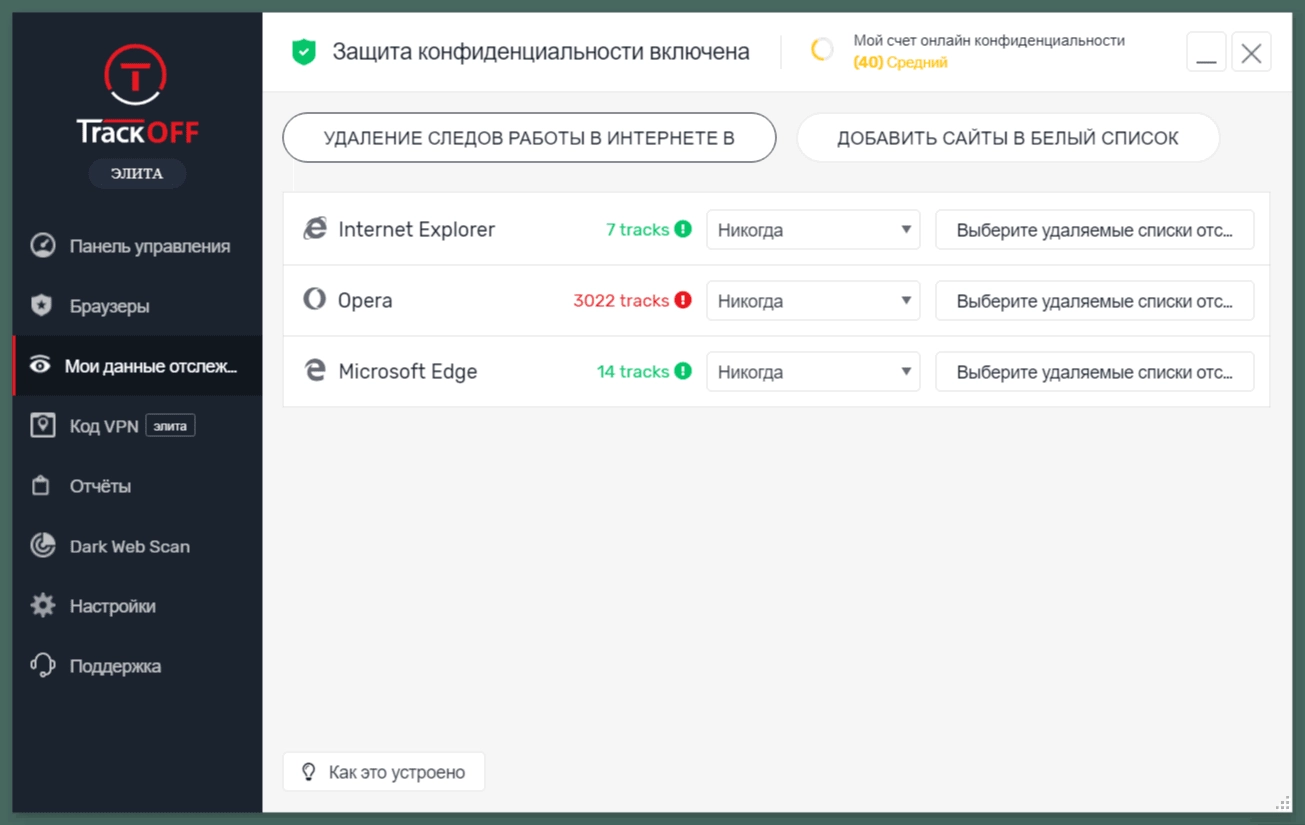1305x825 pixels.
Task: Click the Браузеры shield icon
Action: (x=41, y=305)
